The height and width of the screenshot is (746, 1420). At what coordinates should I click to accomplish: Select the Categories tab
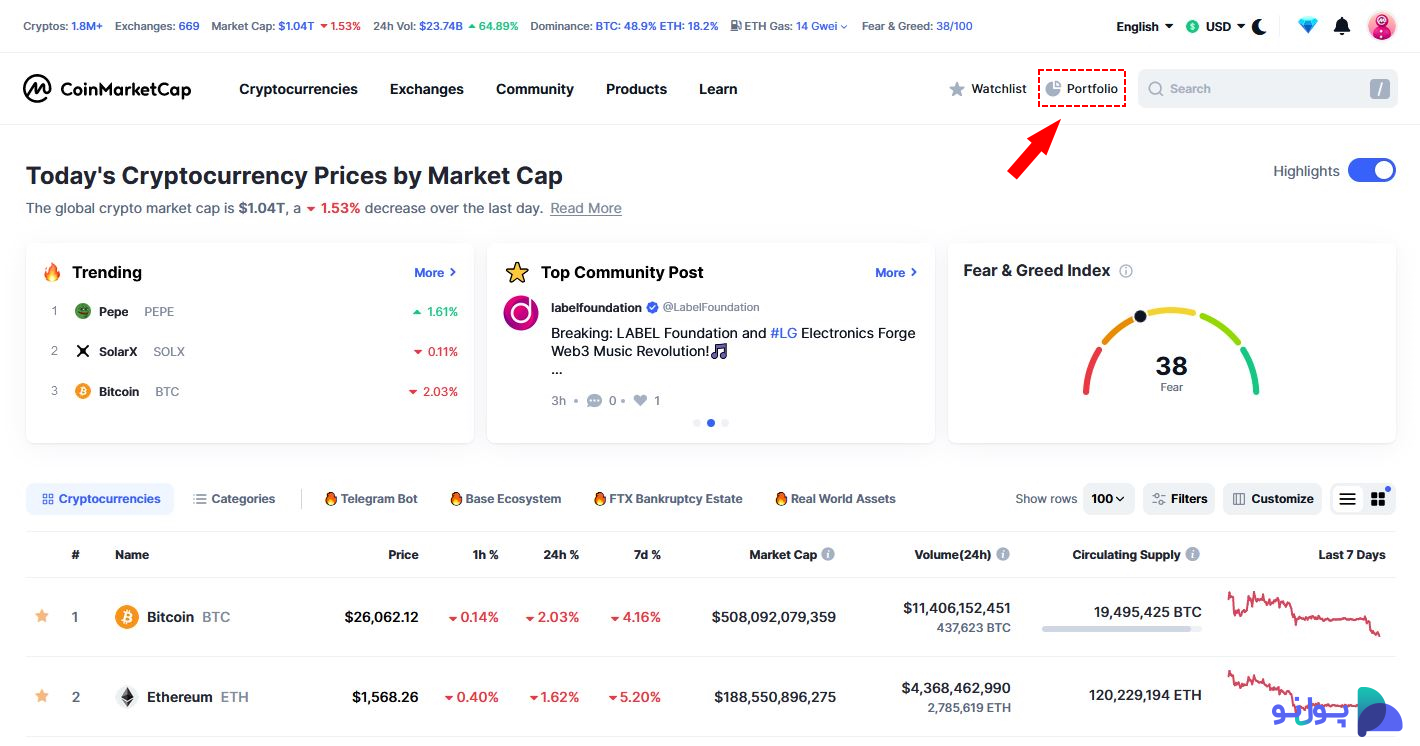point(234,499)
